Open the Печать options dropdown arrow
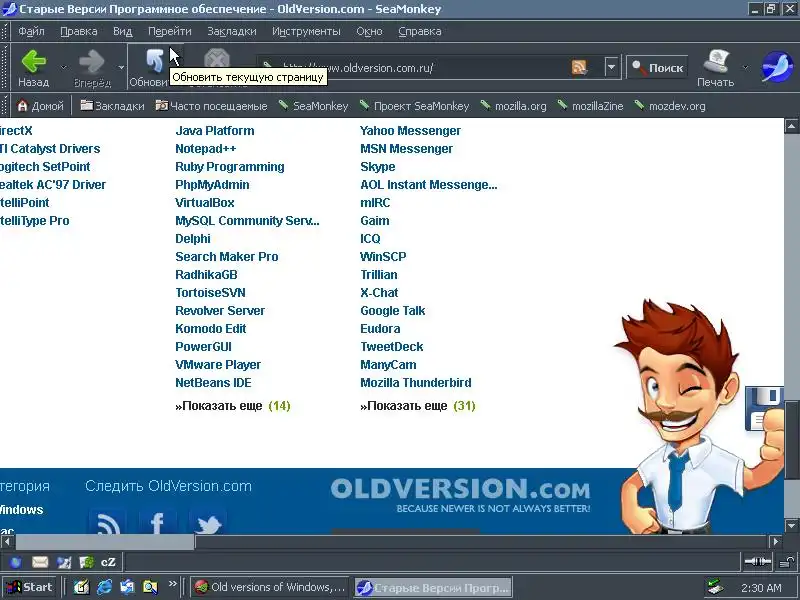 click(745, 67)
